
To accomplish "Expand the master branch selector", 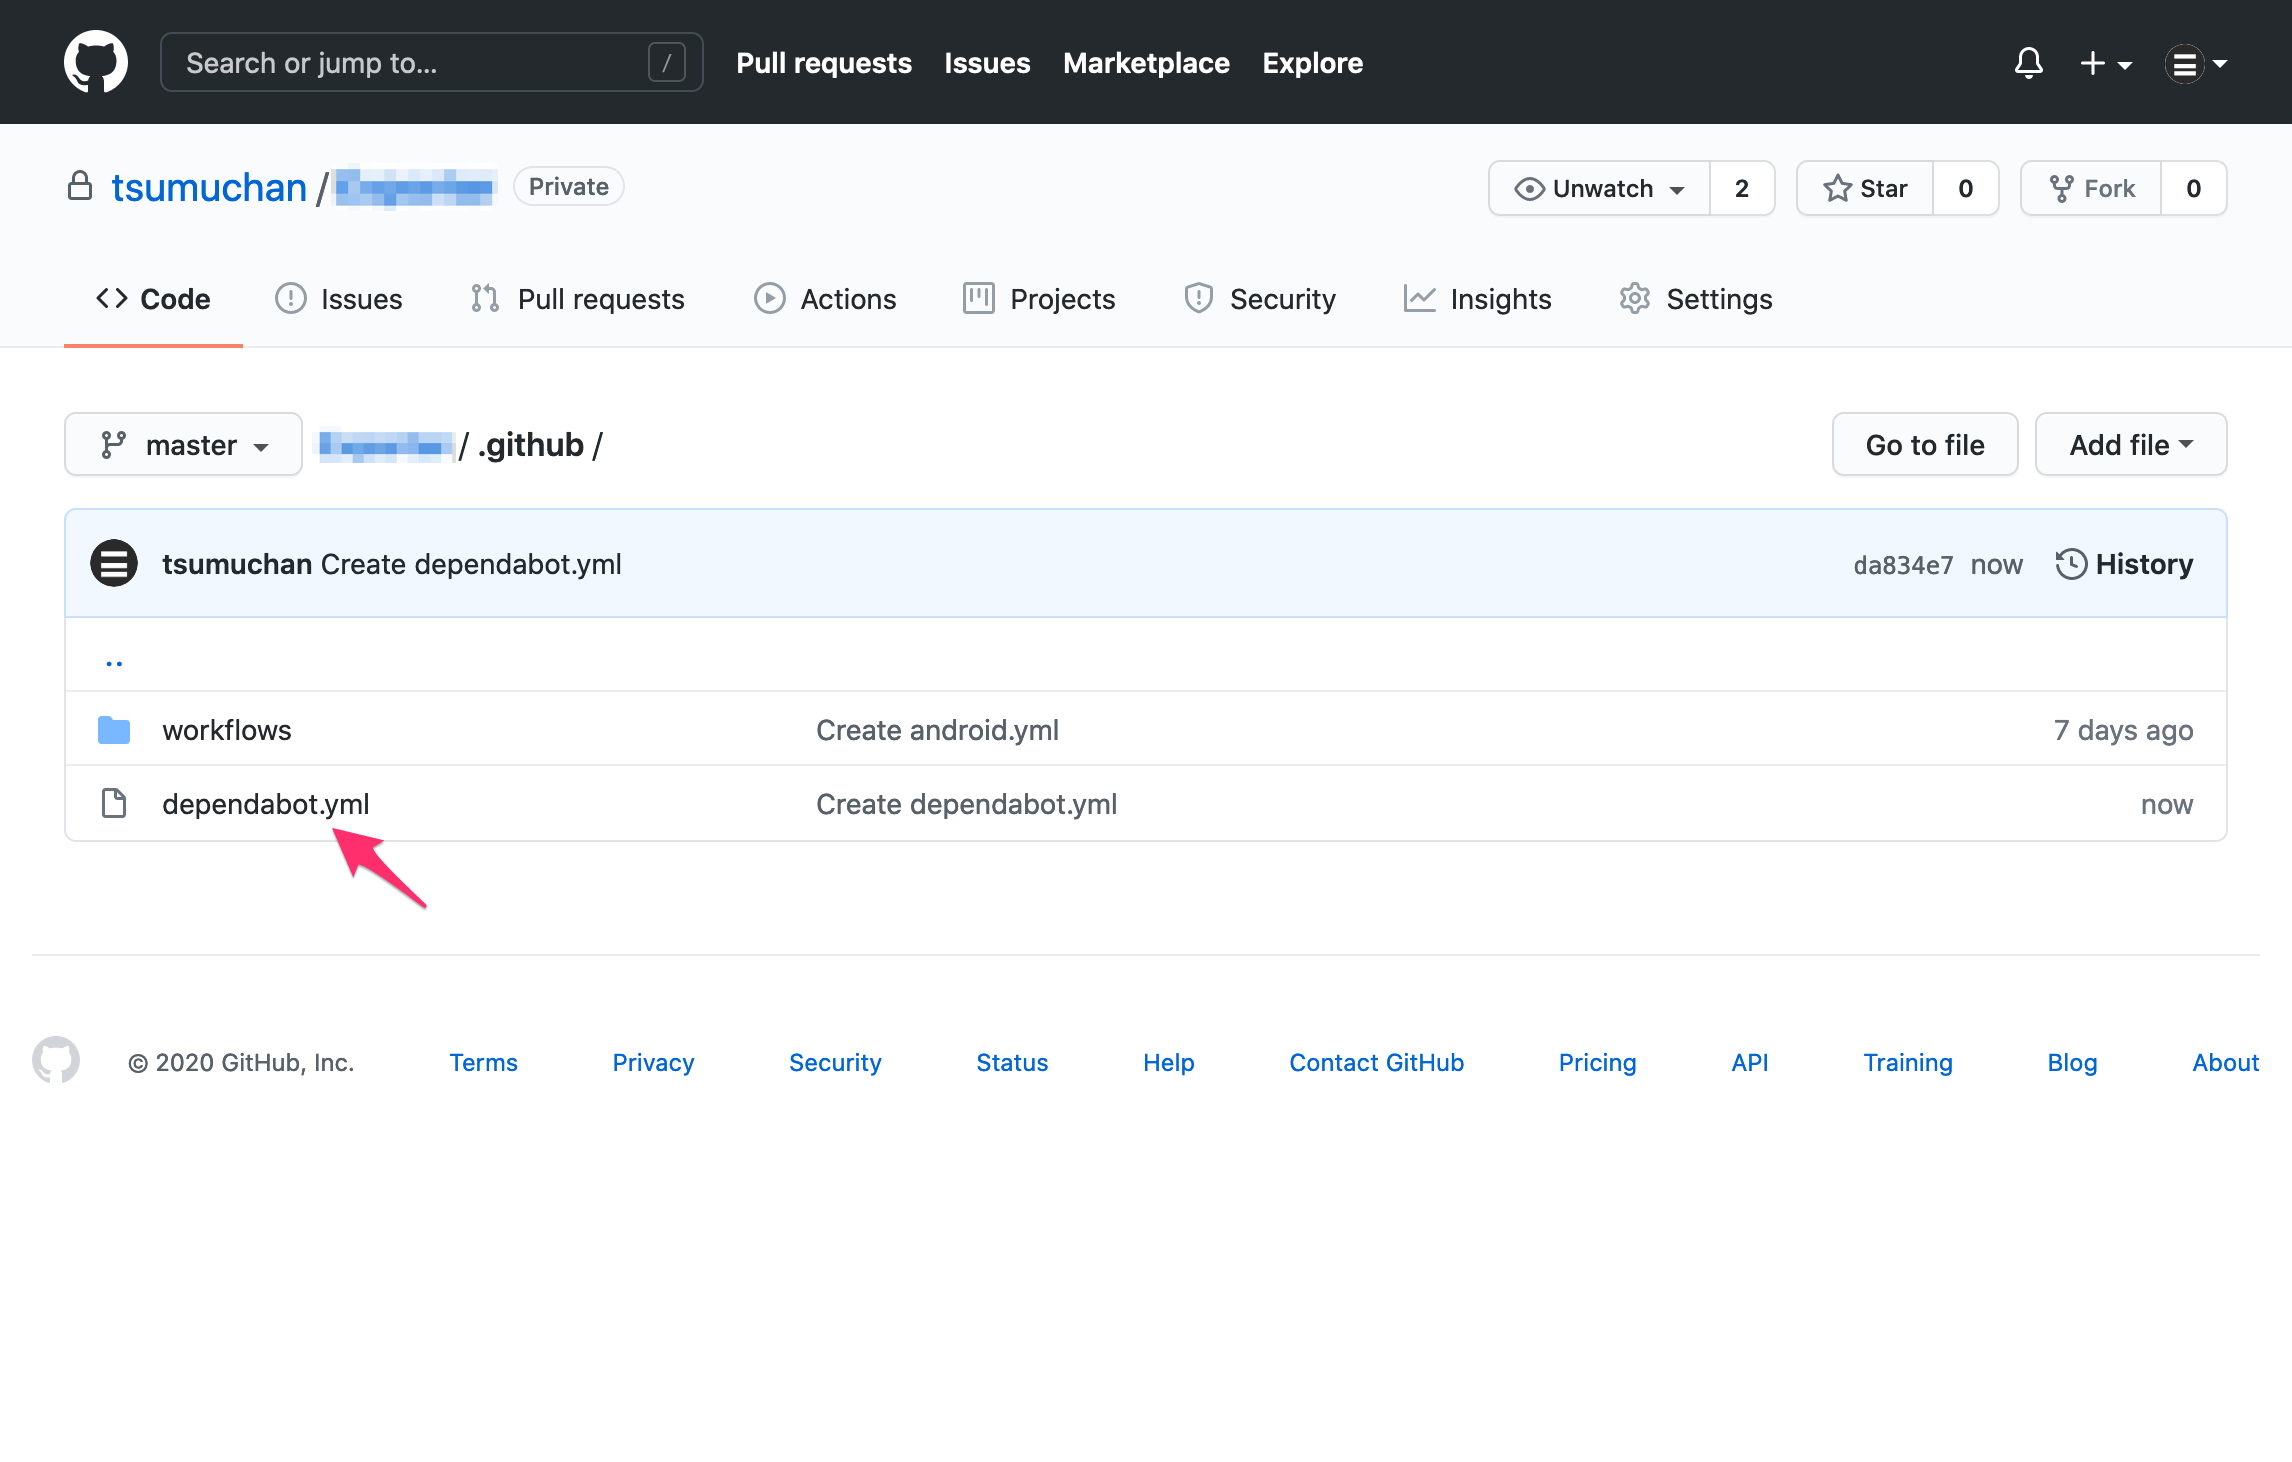I will [x=183, y=444].
